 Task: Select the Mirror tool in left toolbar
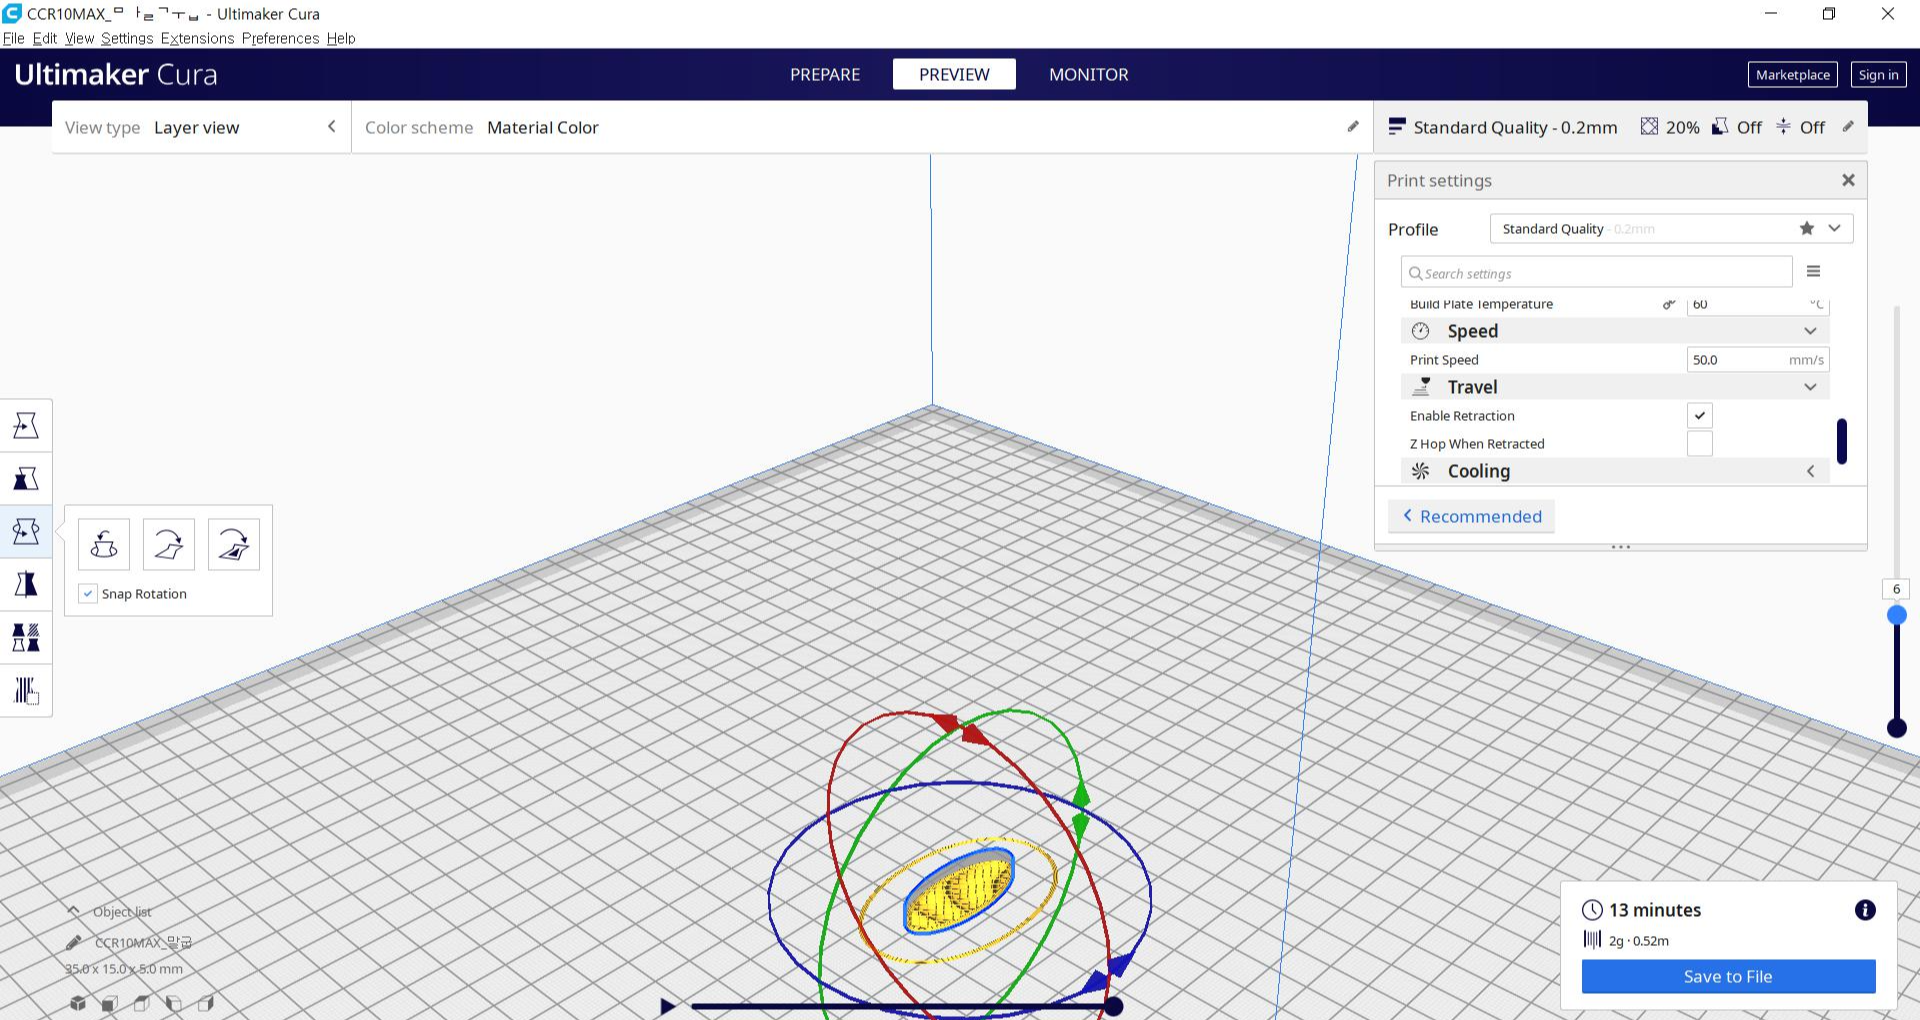pos(26,584)
